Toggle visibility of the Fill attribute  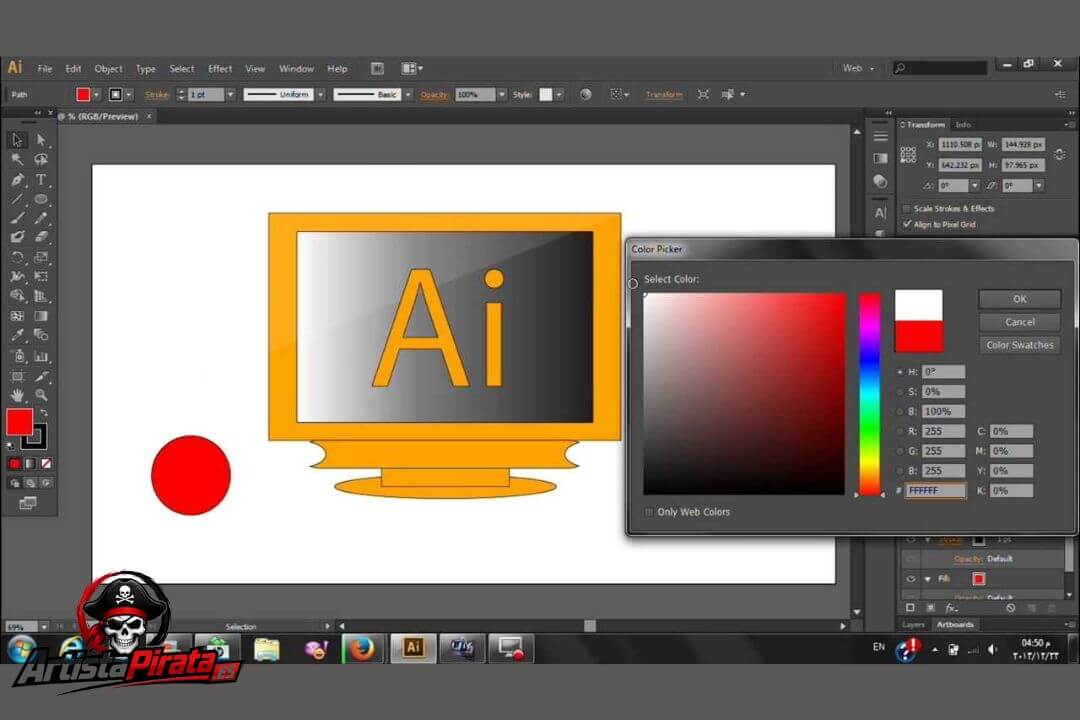(x=911, y=579)
